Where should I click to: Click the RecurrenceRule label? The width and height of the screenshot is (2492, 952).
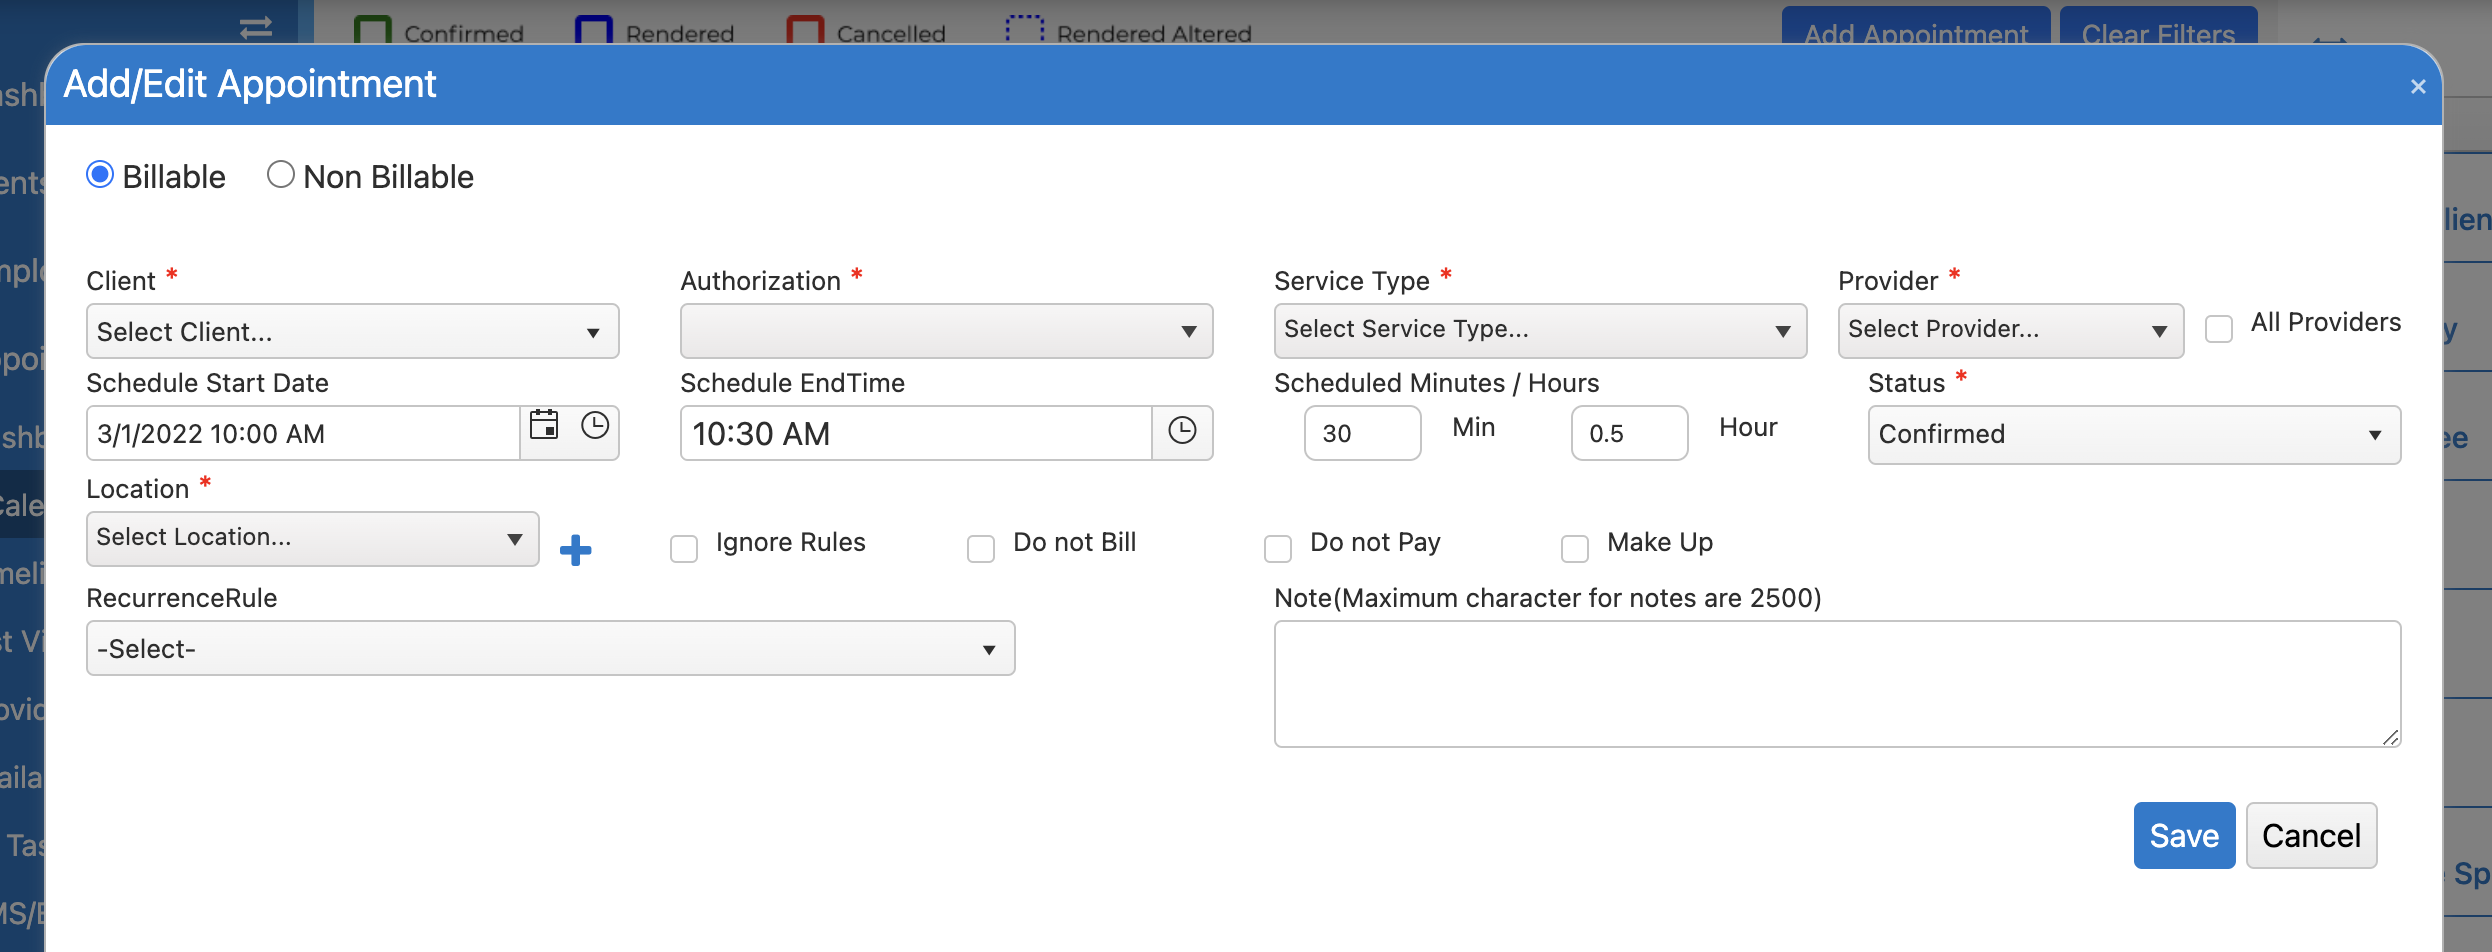tap(182, 598)
